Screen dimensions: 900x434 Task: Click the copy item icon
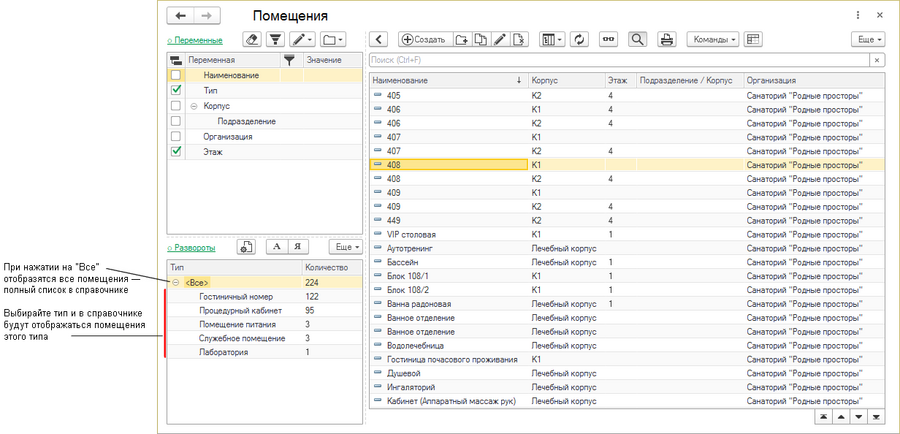tap(481, 39)
